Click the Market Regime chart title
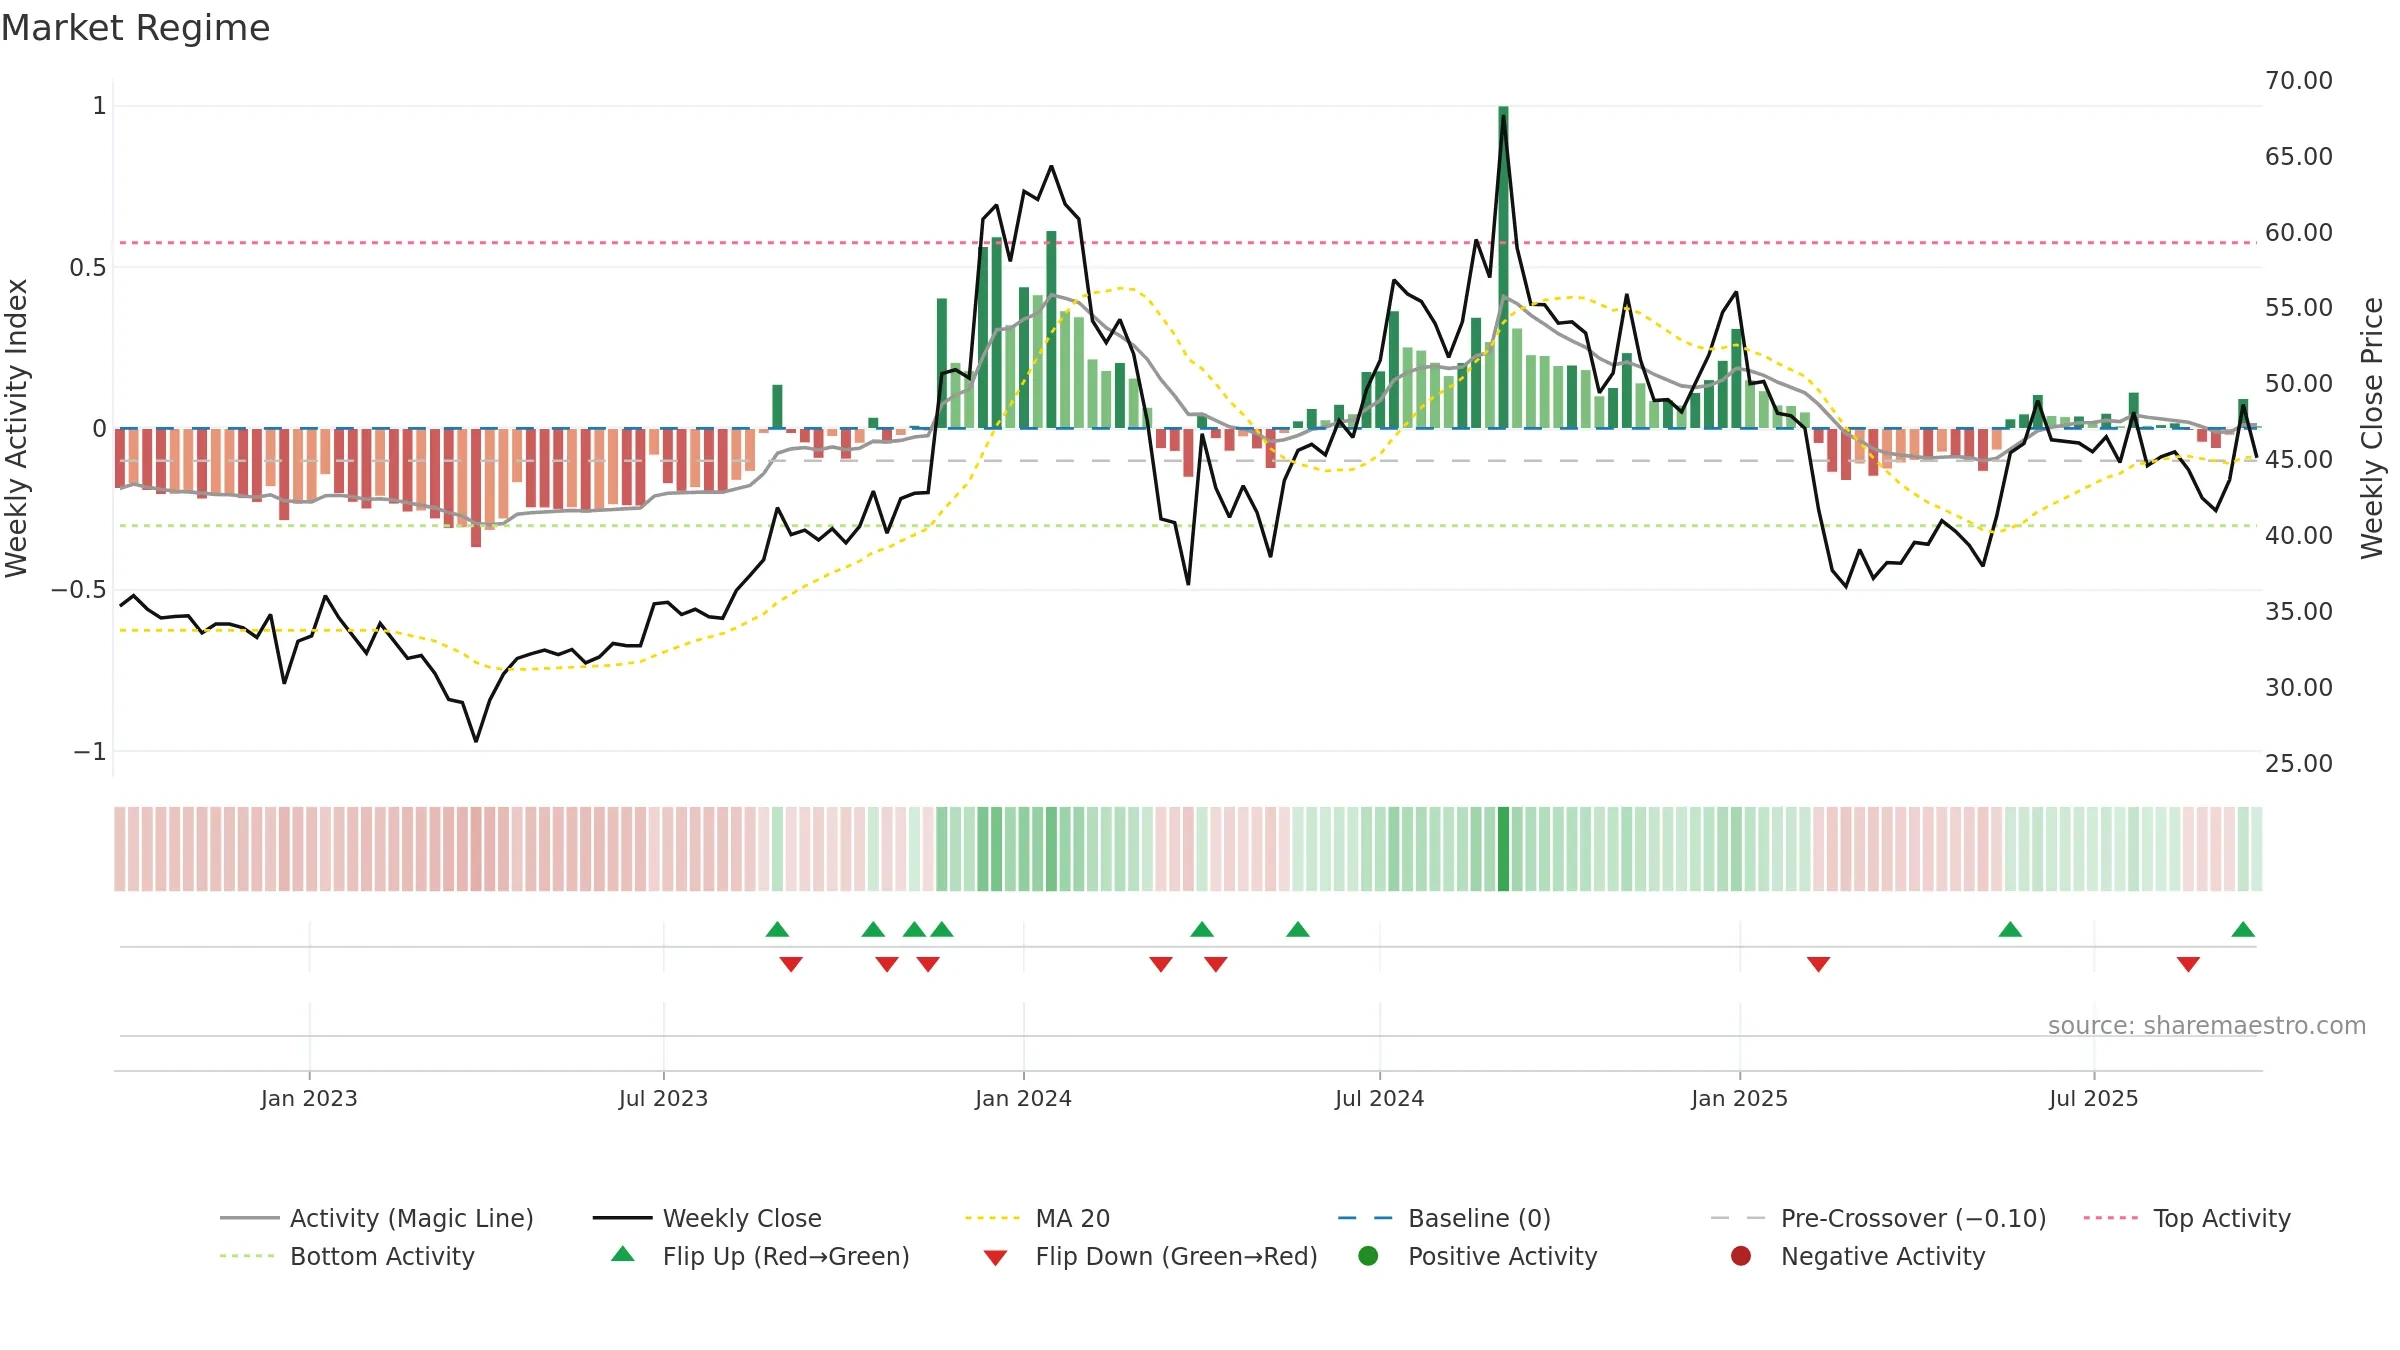The height and width of the screenshot is (1350, 2400). (135, 28)
